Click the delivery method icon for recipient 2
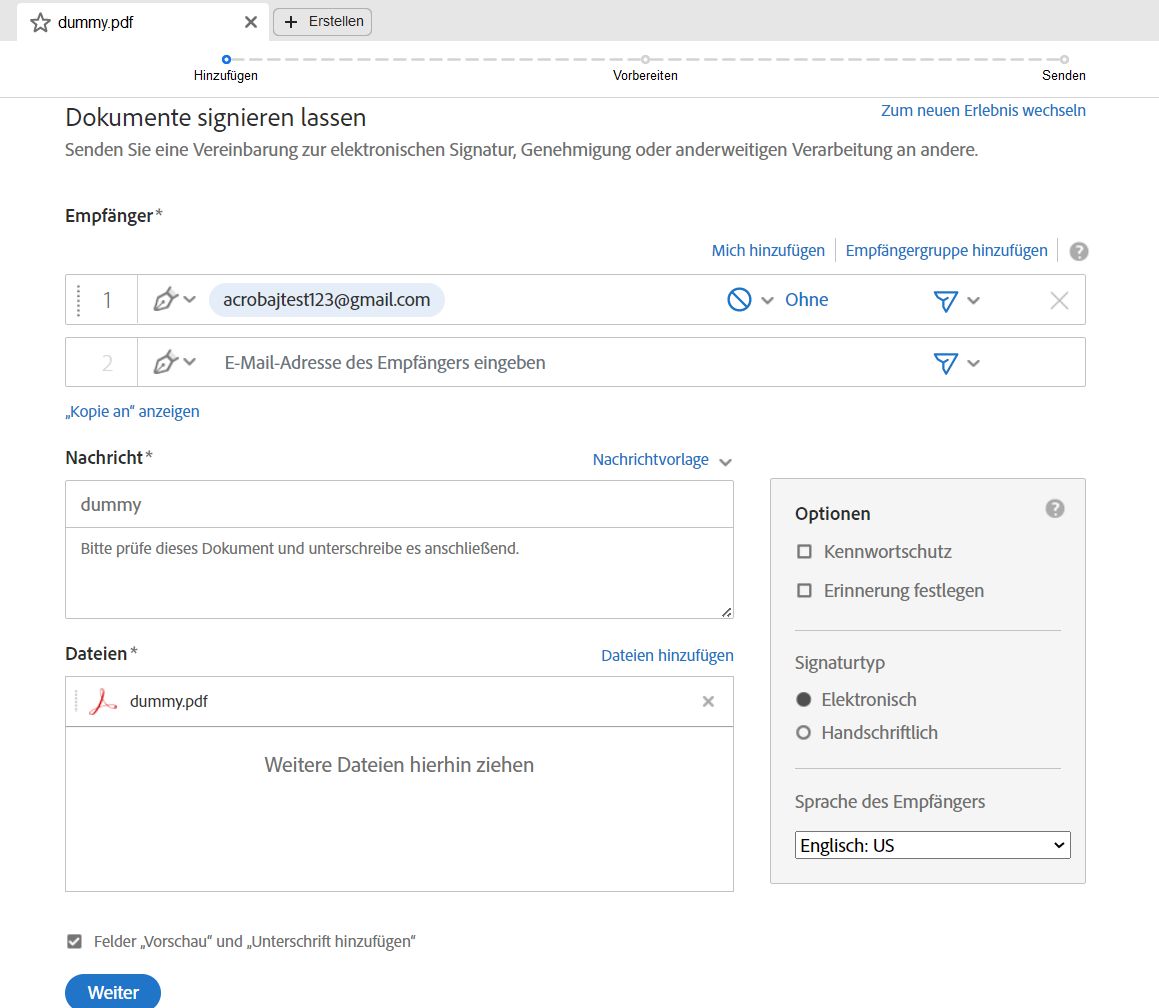 [944, 363]
